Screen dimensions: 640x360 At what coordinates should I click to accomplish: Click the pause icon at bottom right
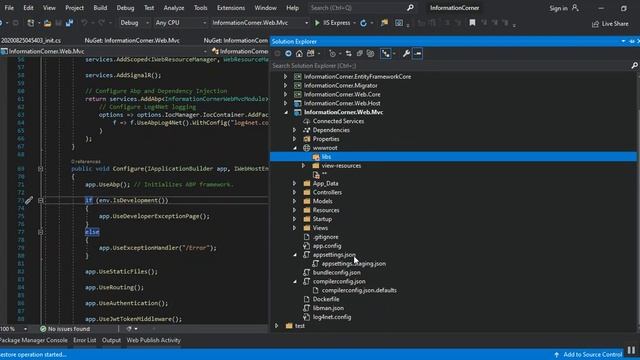click(x=631, y=350)
